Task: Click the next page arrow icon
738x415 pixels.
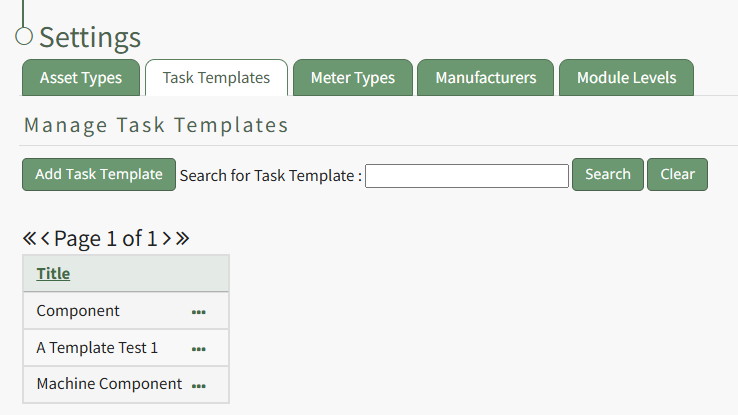Action: point(167,238)
